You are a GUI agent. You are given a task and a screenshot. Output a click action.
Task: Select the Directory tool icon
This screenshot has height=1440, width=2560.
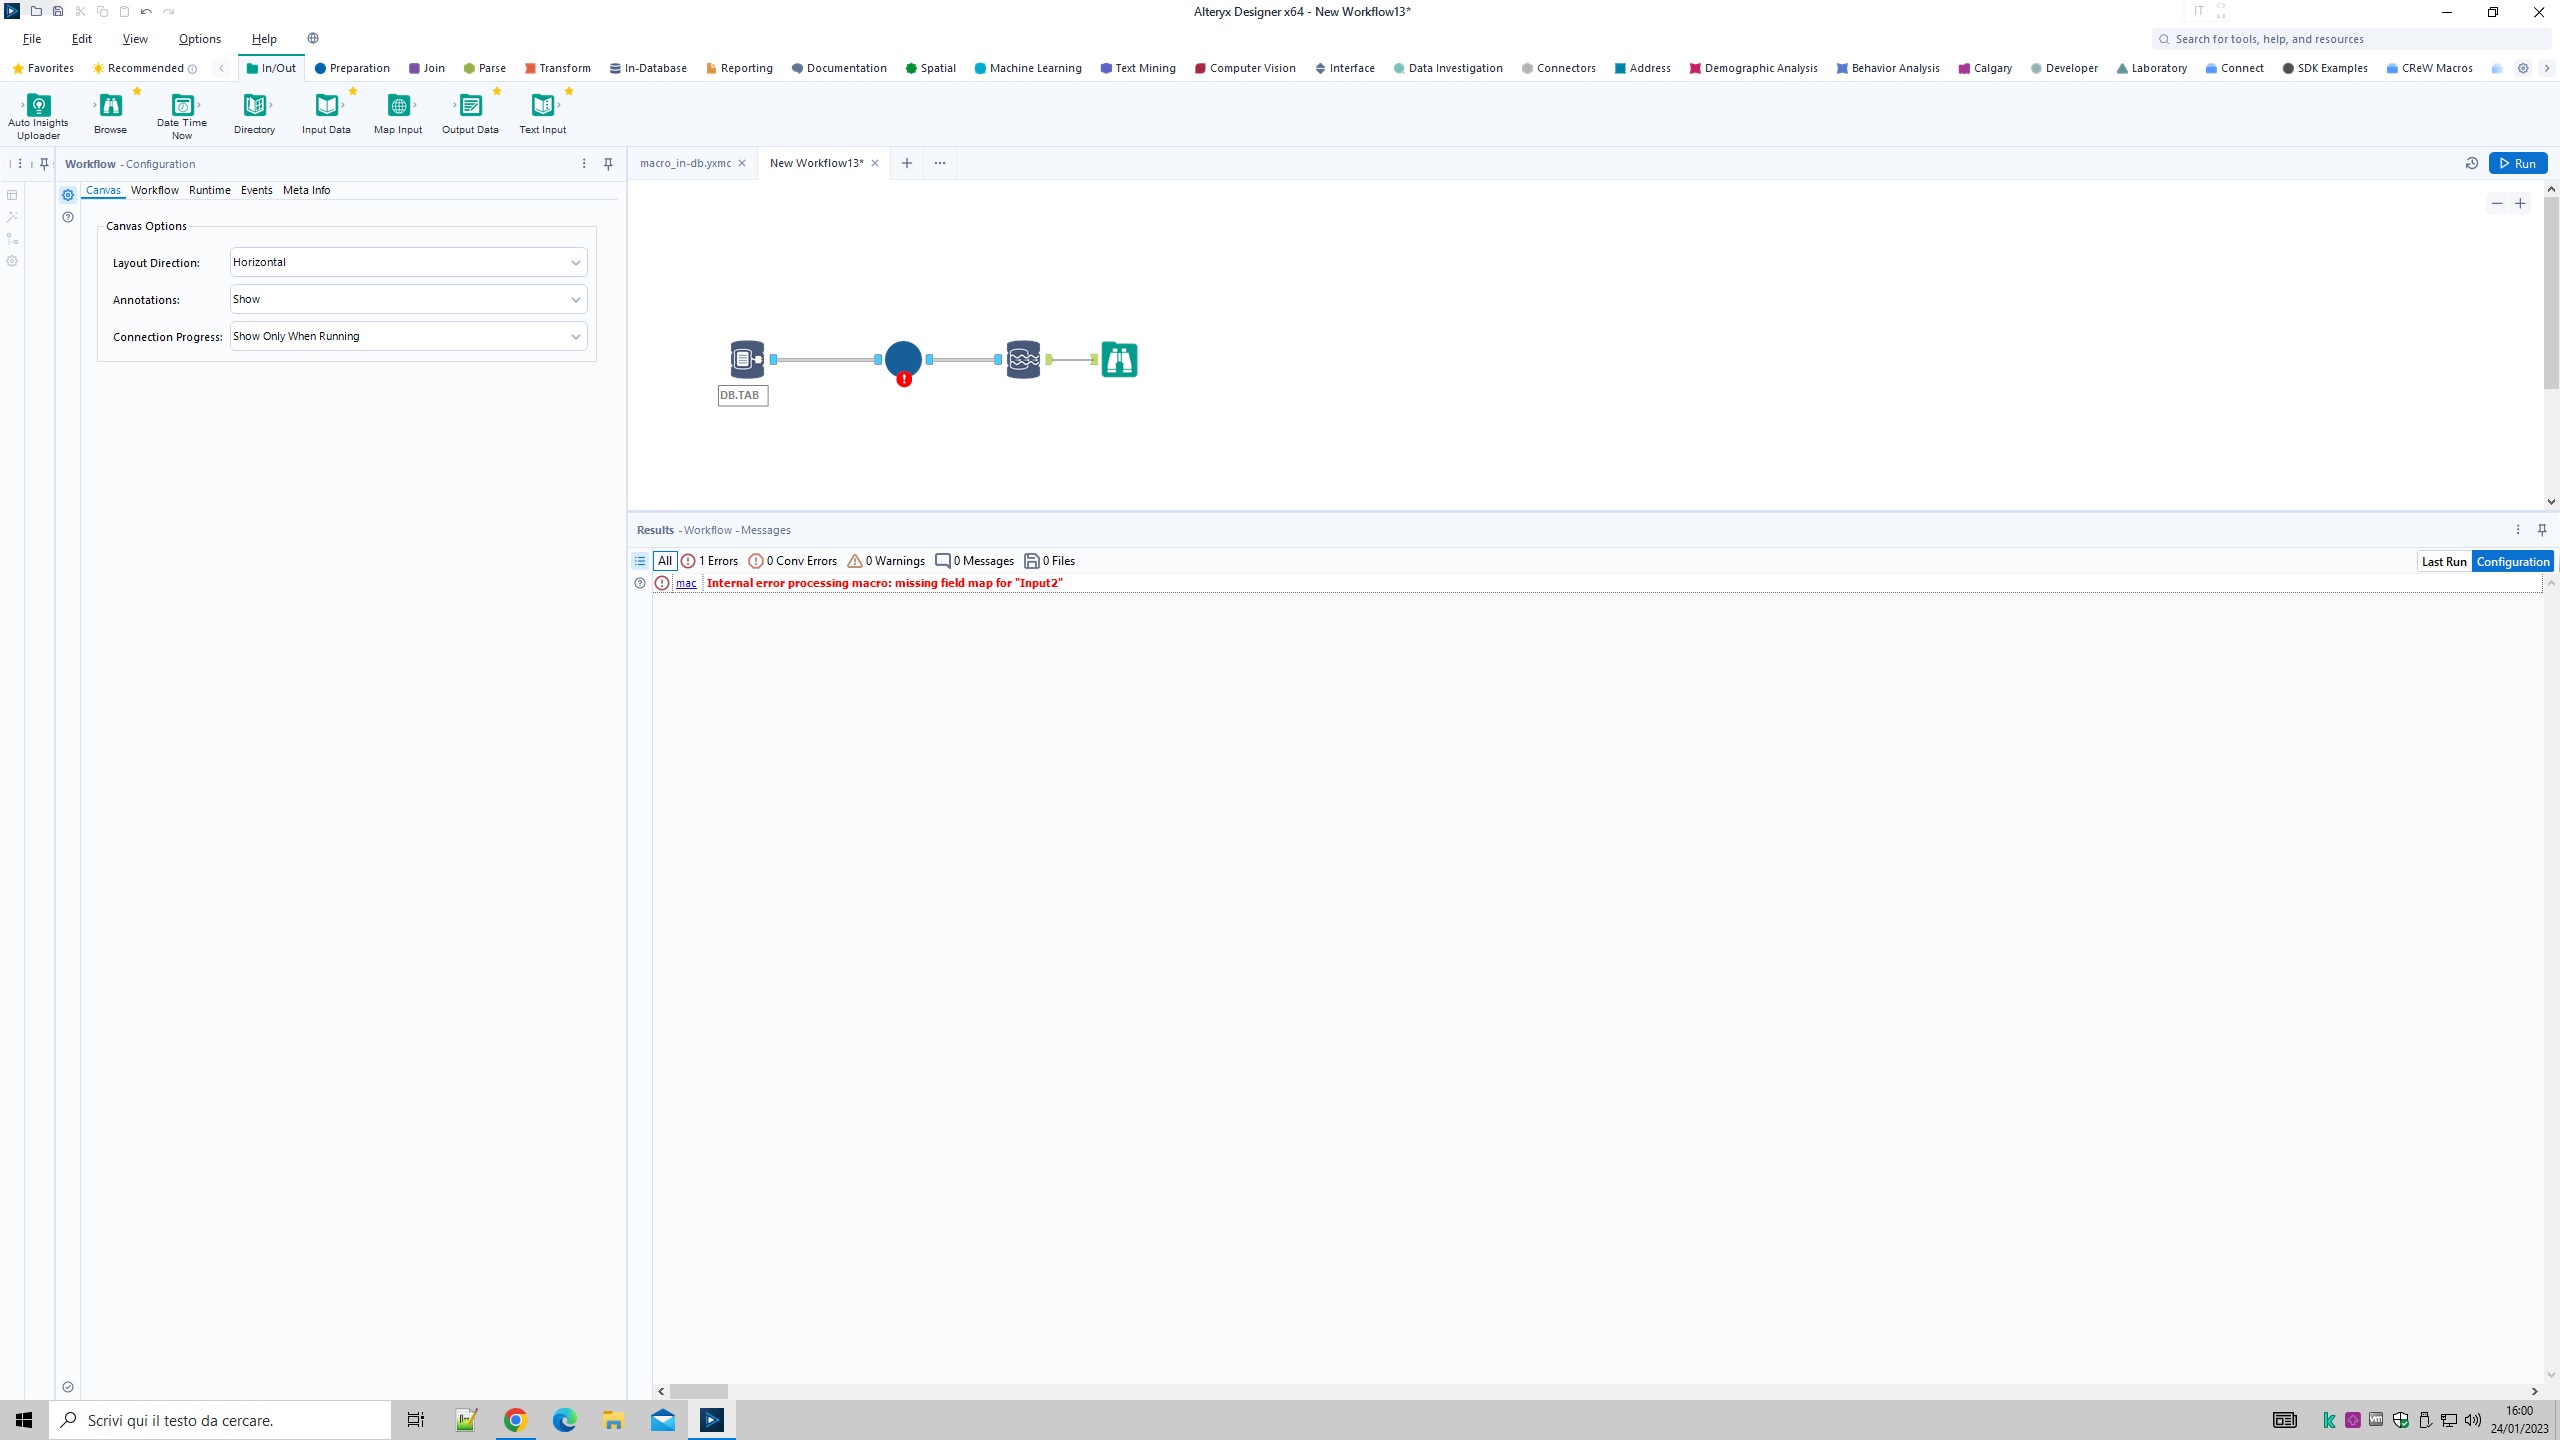tap(254, 105)
